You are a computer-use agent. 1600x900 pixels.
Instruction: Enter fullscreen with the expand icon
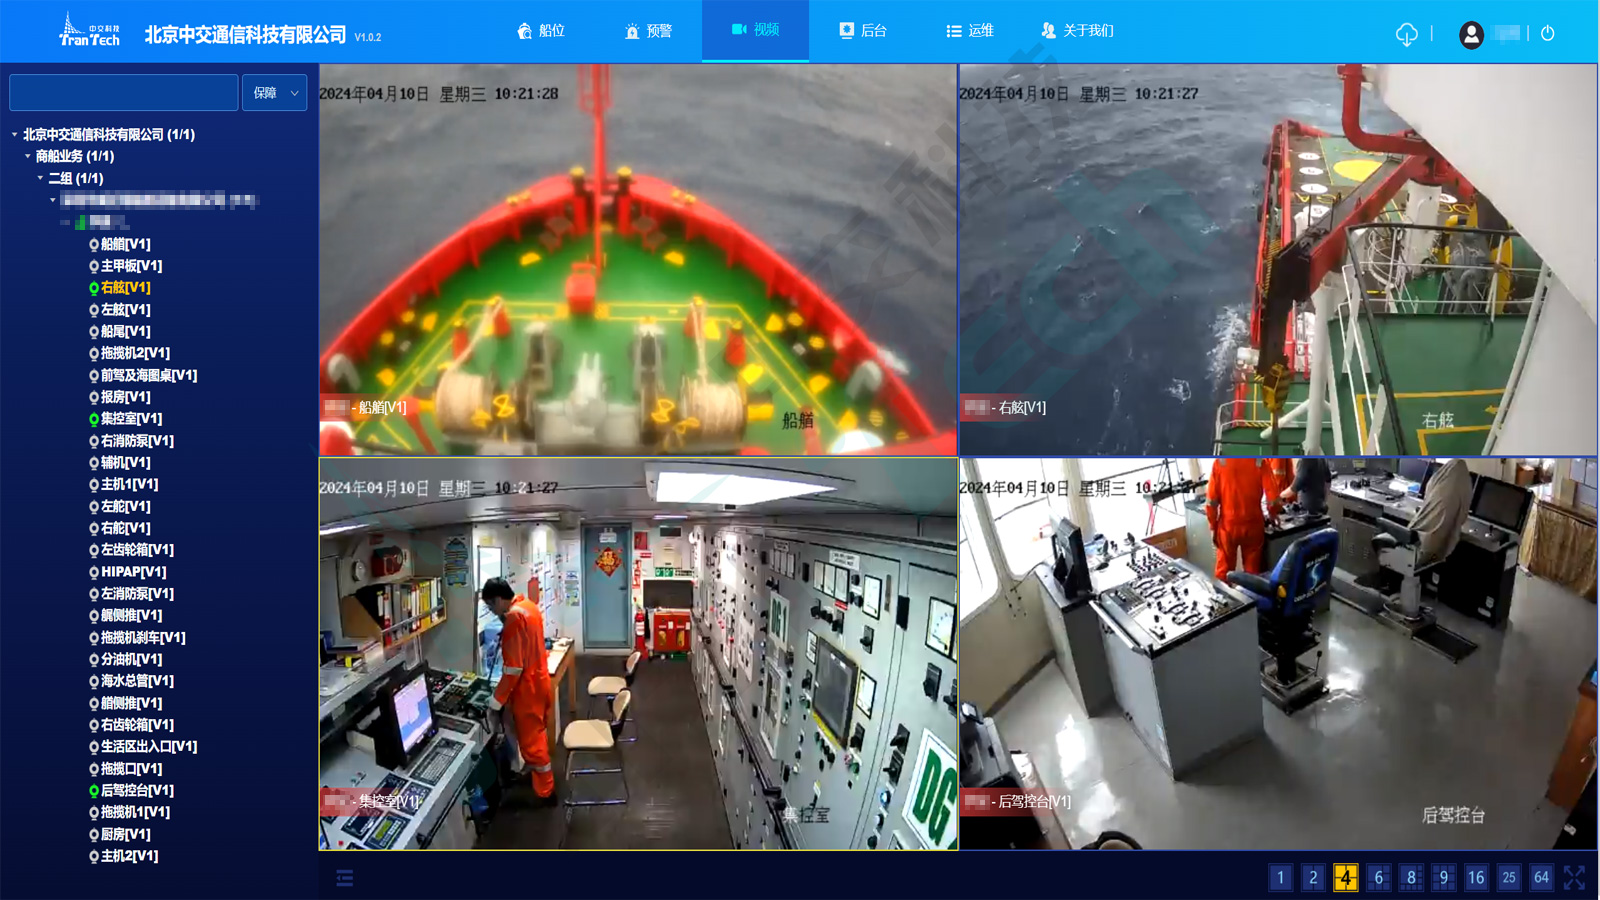[1574, 877]
